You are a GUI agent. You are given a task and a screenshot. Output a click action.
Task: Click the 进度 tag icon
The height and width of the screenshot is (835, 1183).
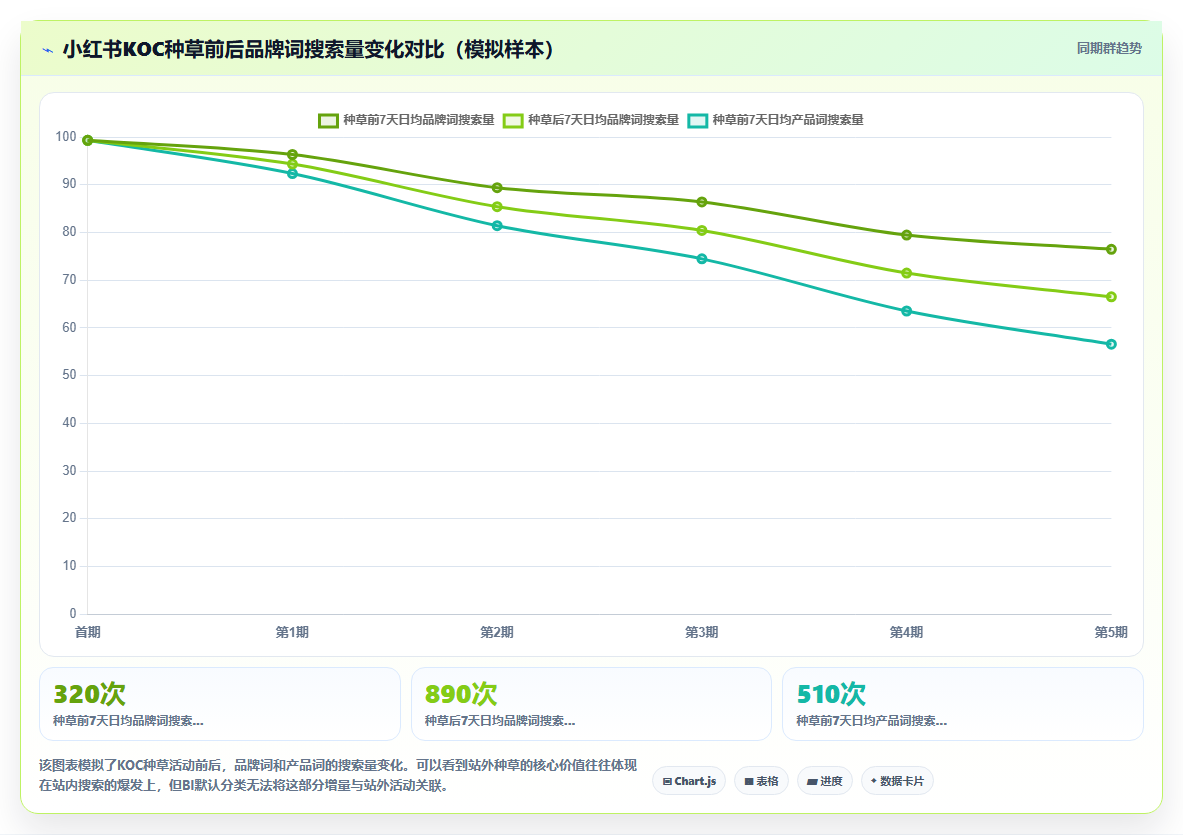tap(813, 781)
